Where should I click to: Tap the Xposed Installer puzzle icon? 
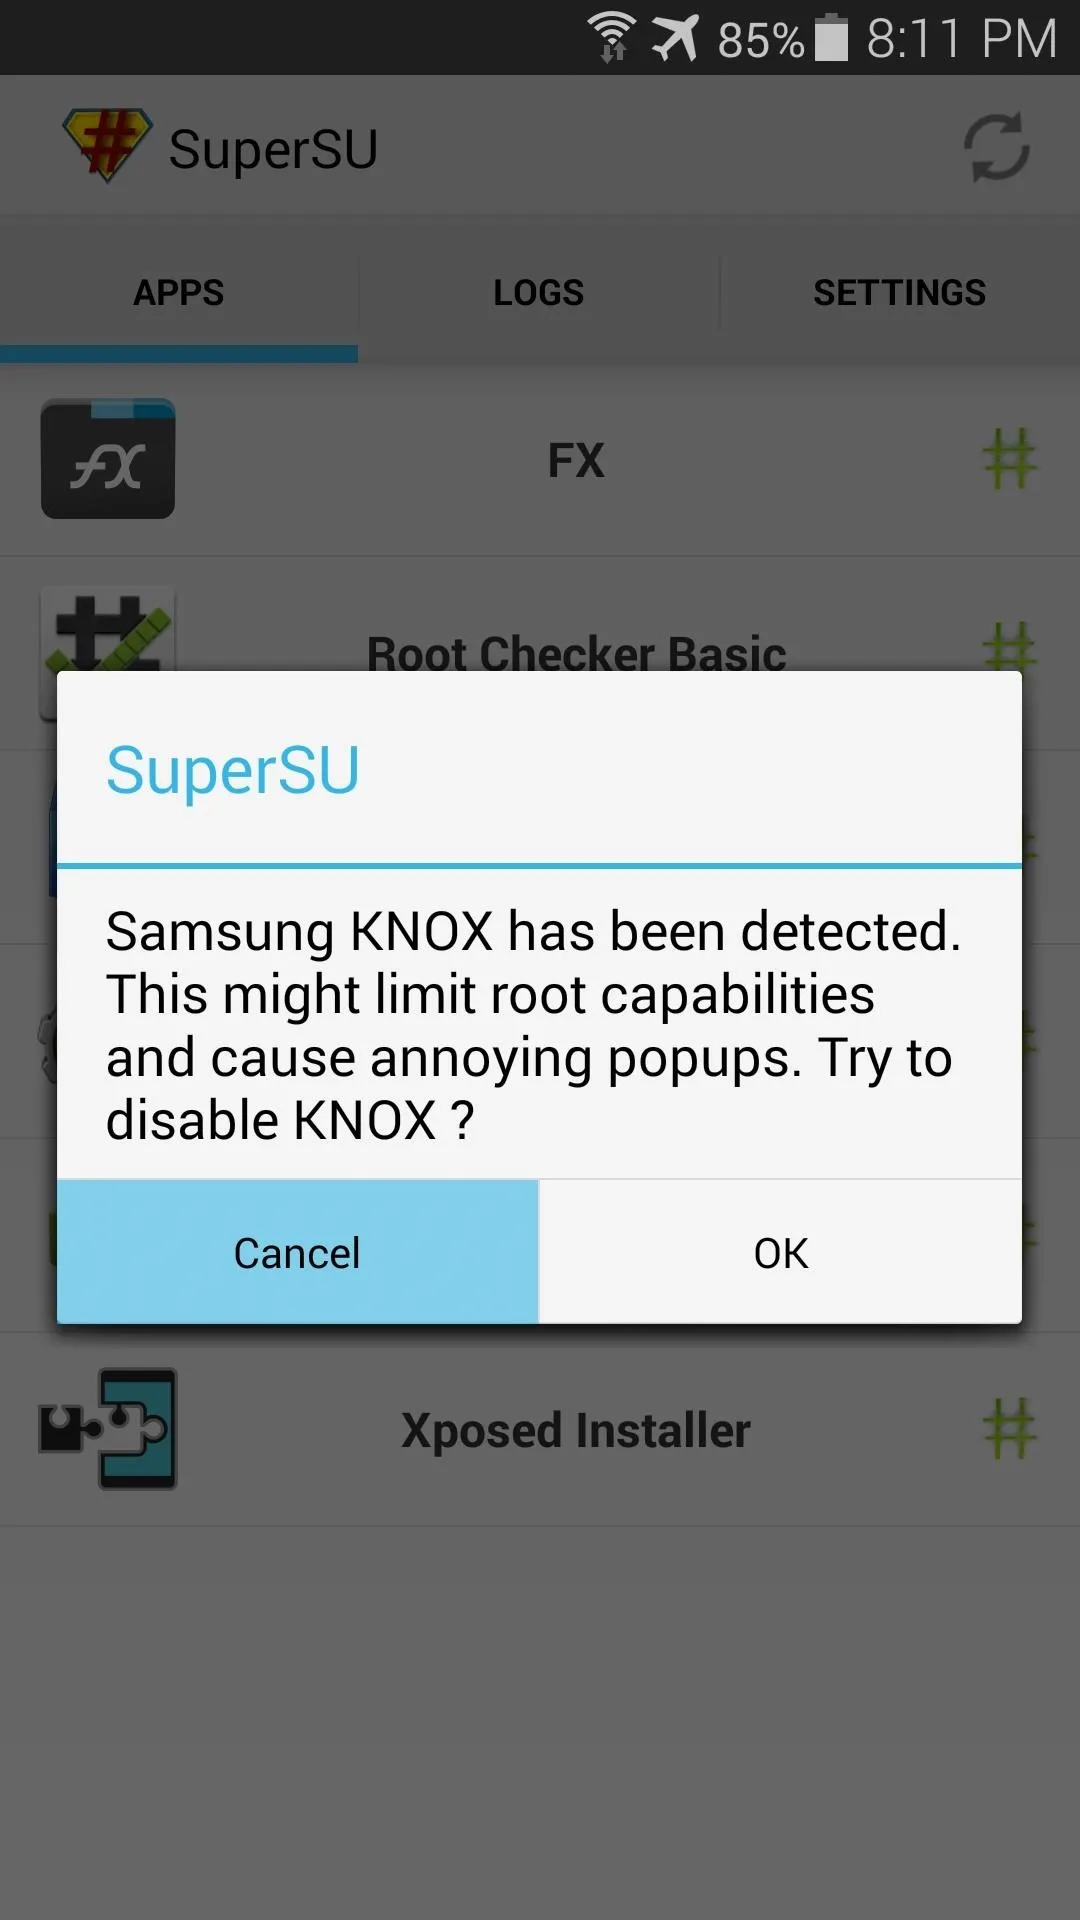[x=108, y=1429]
